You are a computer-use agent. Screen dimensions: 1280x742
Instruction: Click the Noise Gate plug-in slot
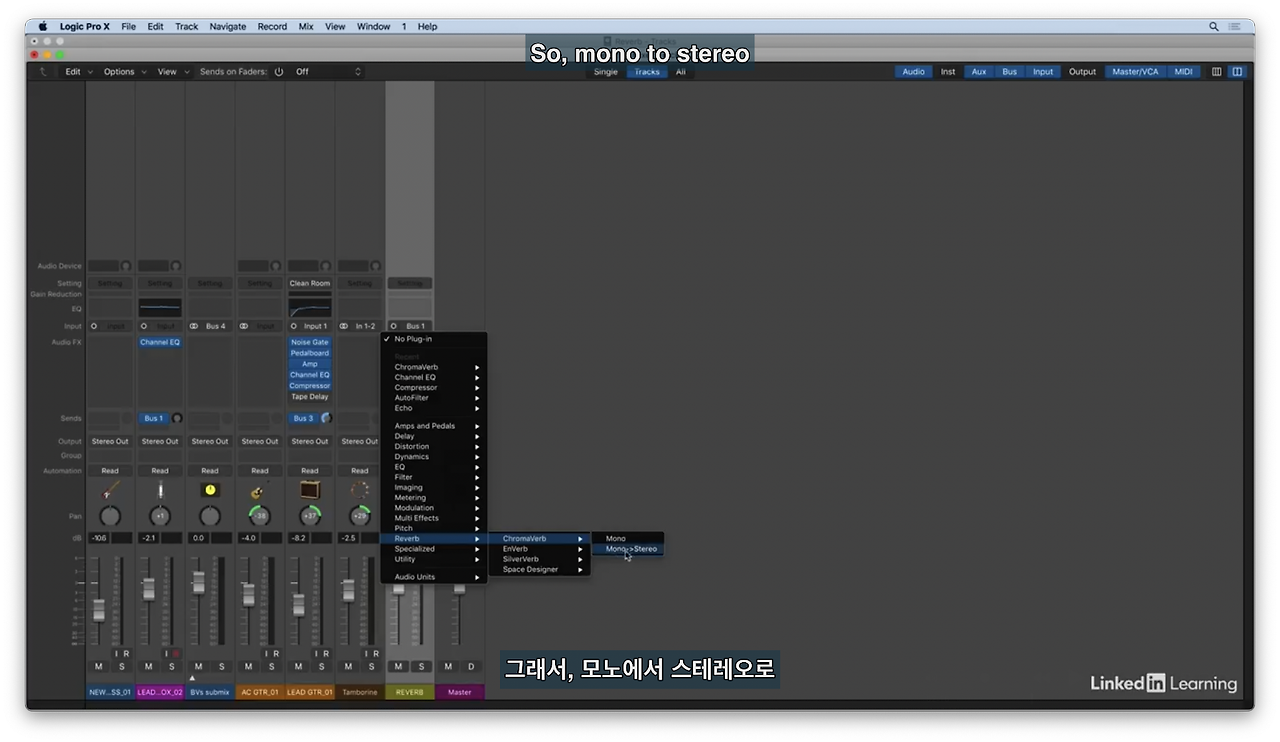coord(310,342)
